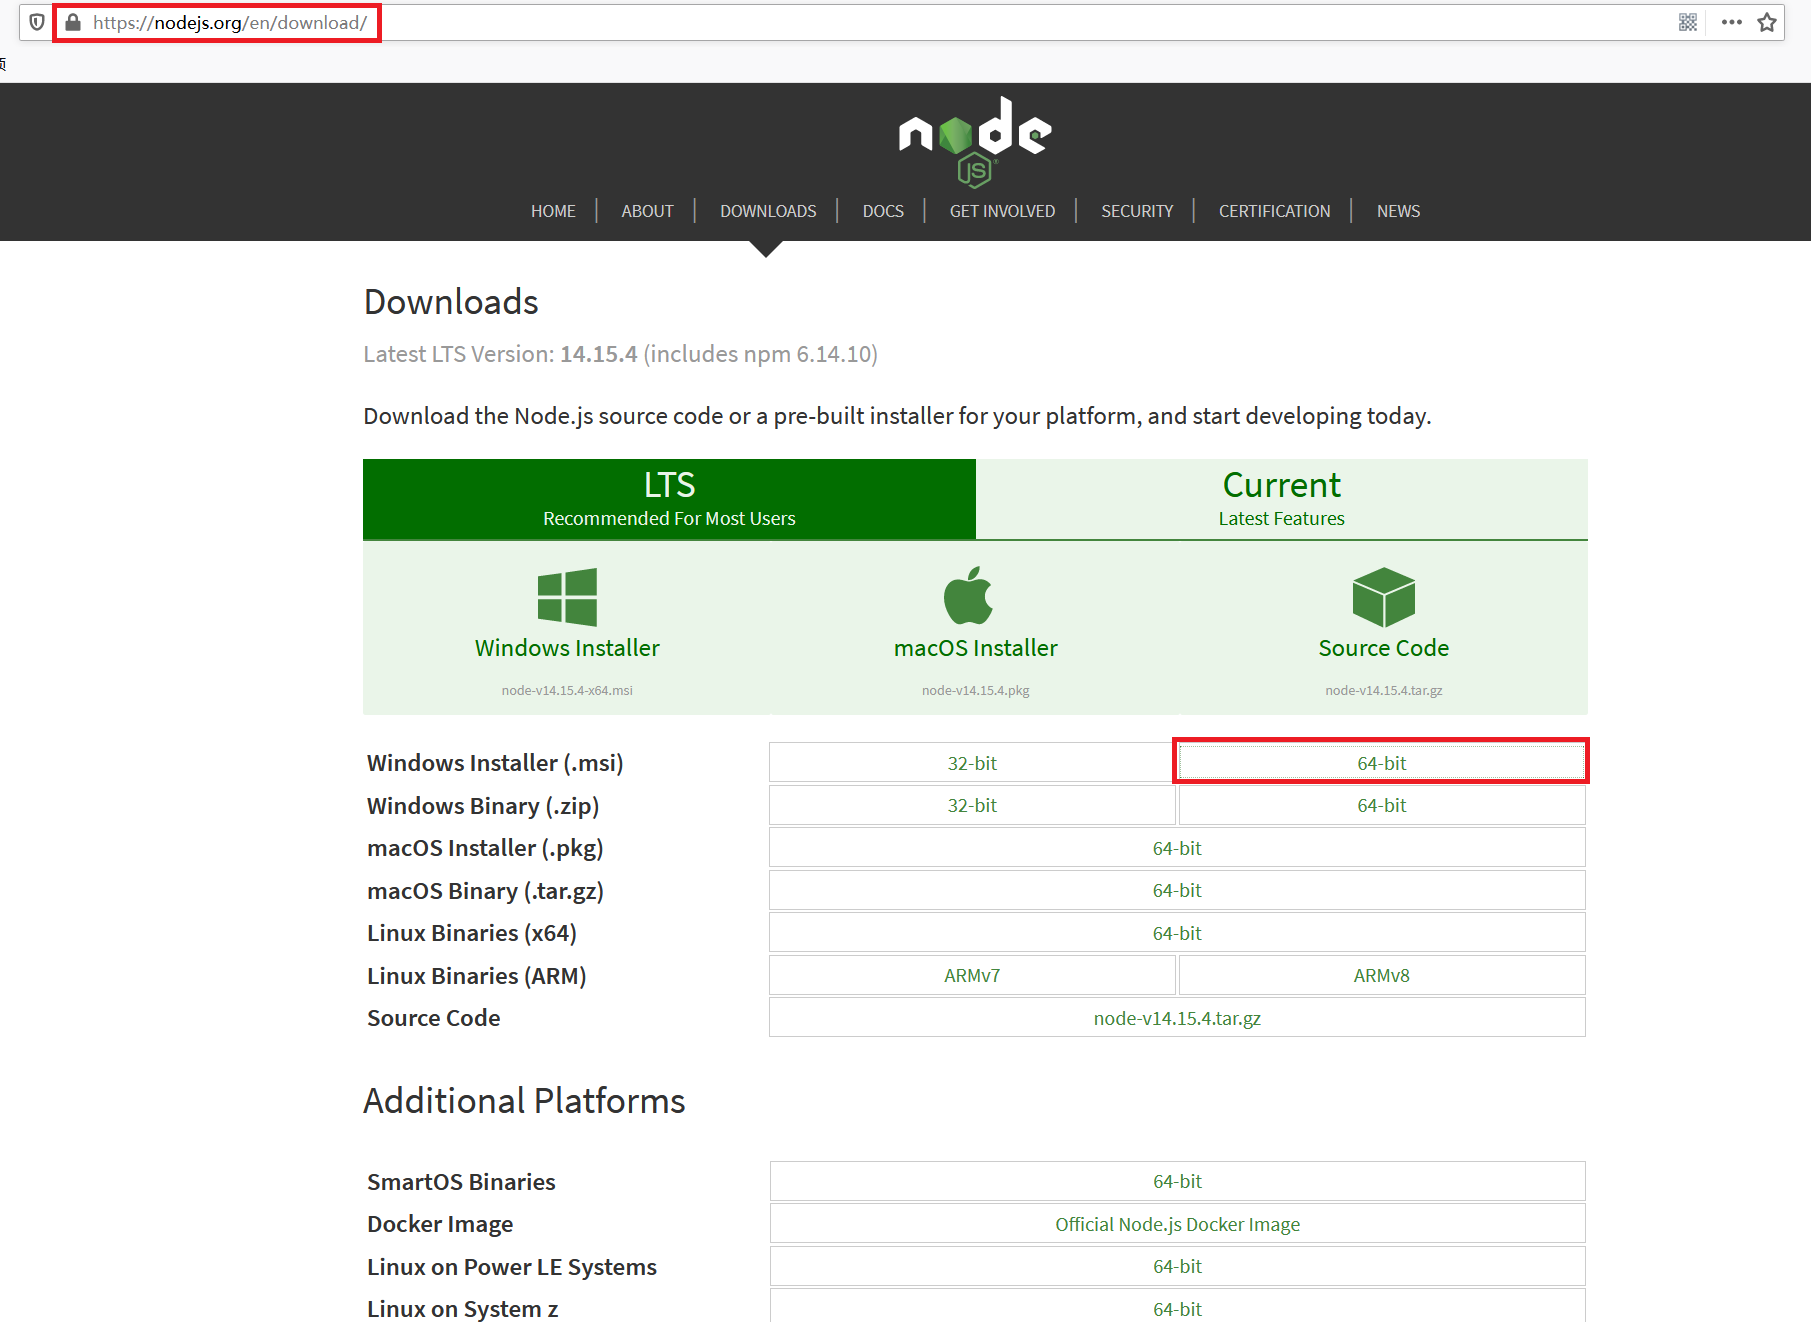Click the SmartOS Binaries row label
The height and width of the screenshot is (1322, 1811).
click(x=461, y=1182)
